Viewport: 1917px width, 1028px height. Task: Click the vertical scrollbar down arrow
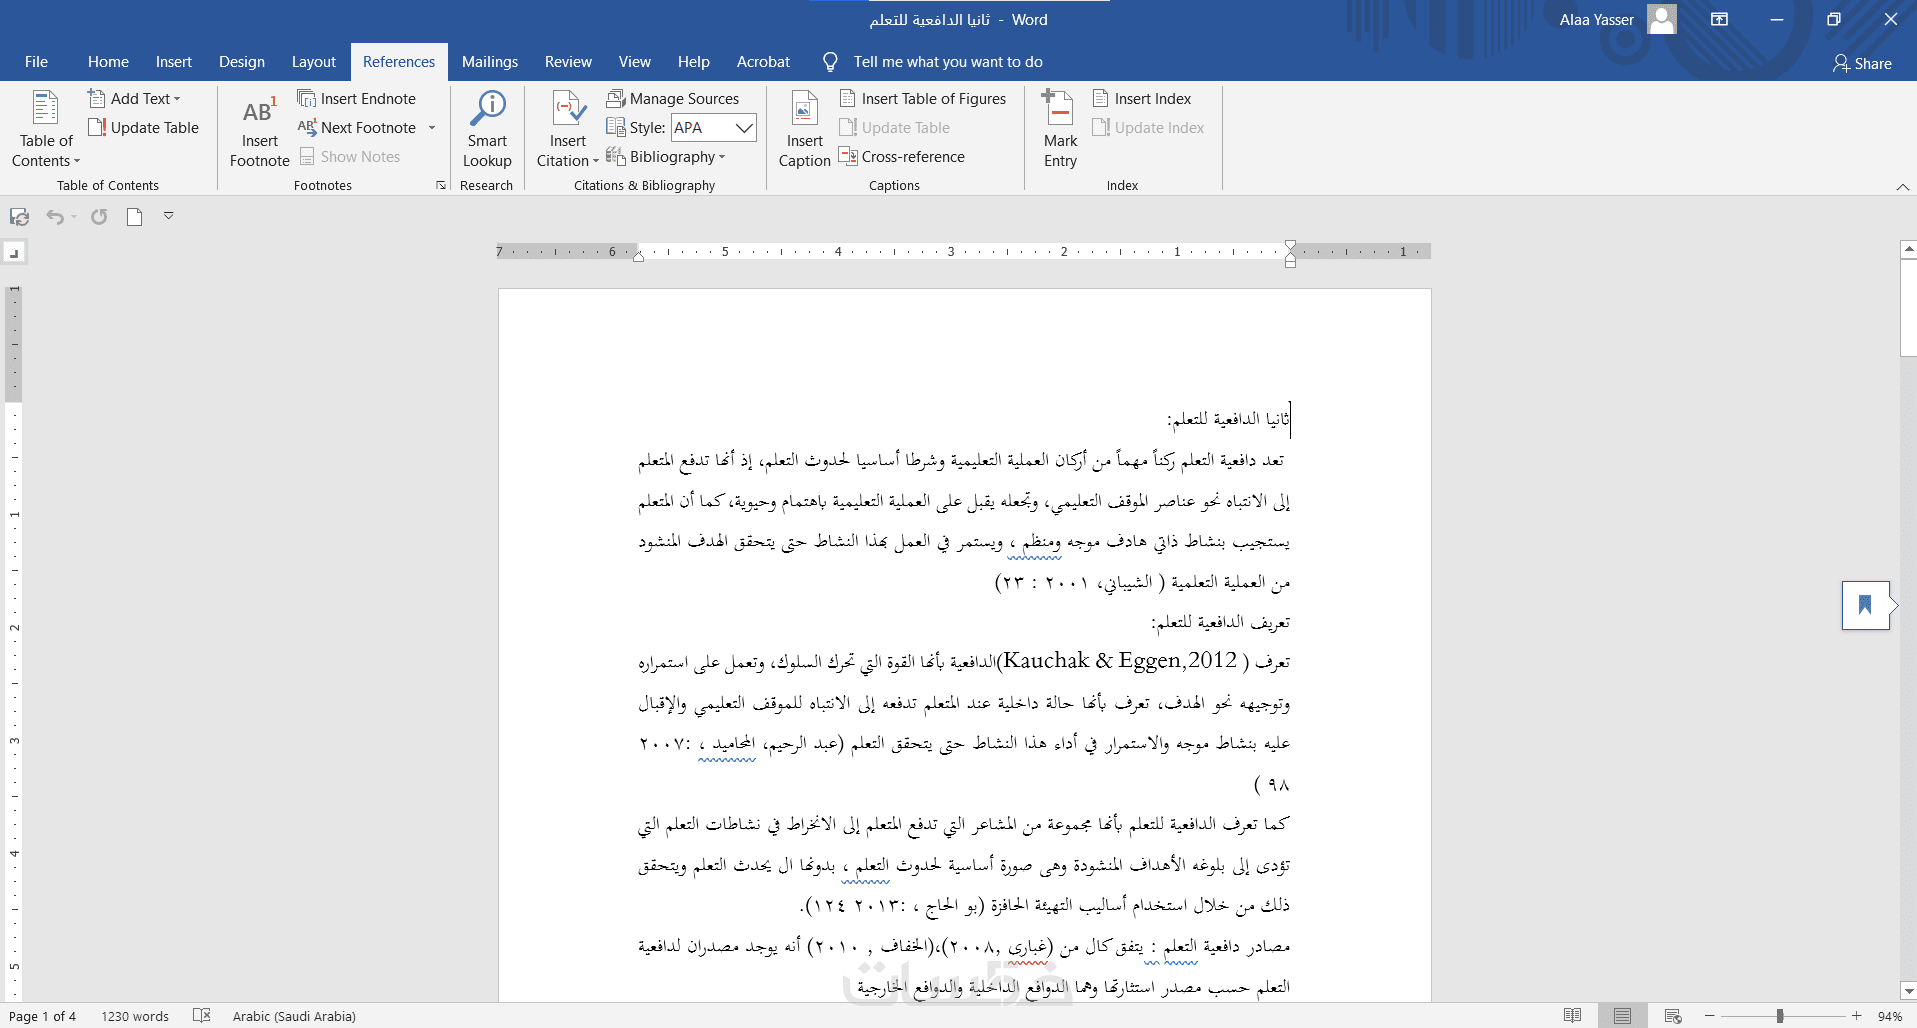pyautogui.click(x=1908, y=991)
